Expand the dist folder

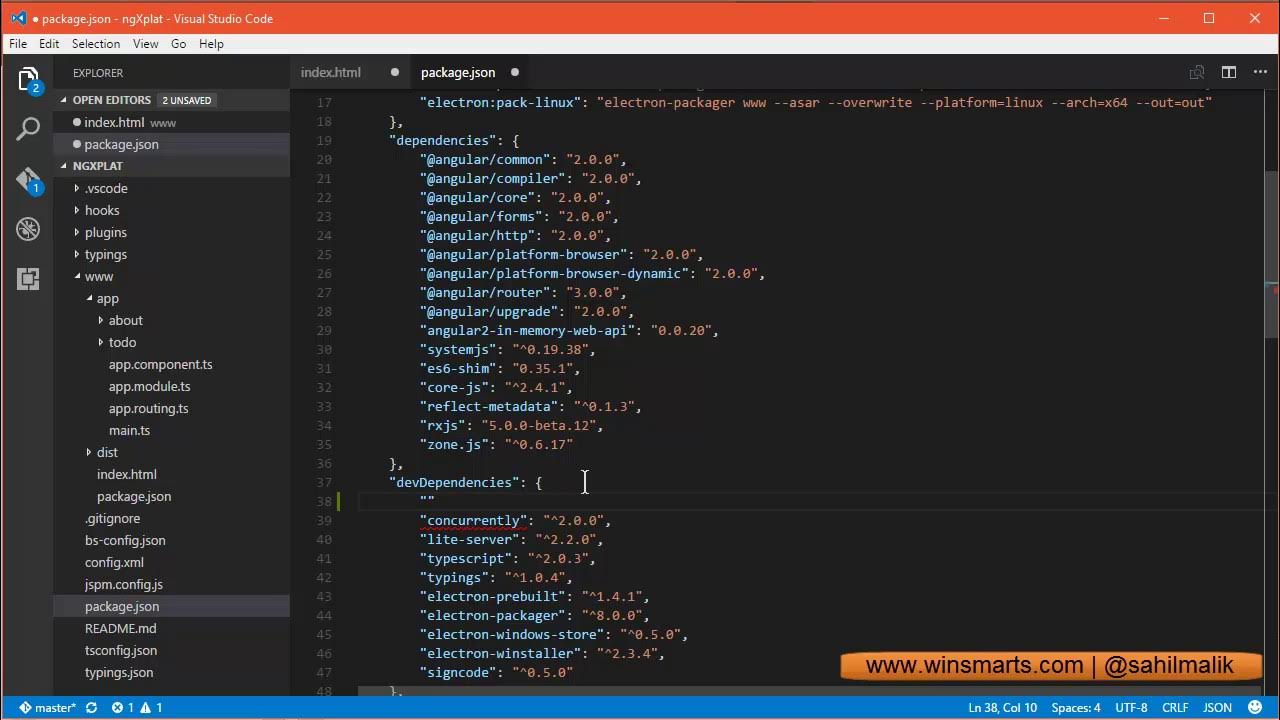click(89, 452)
